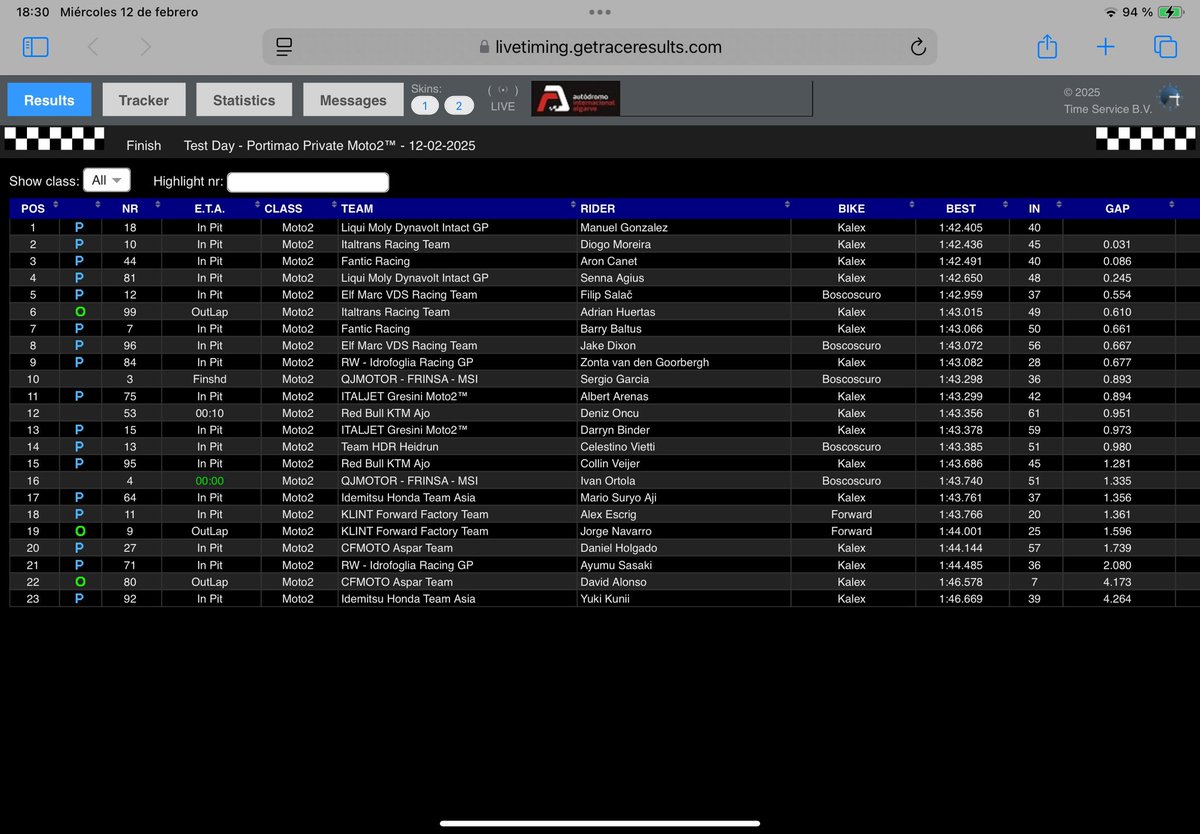Tap the three-dot multitasking menu at top
Screen dimensions: 1200x834
(x=600, y=12)
